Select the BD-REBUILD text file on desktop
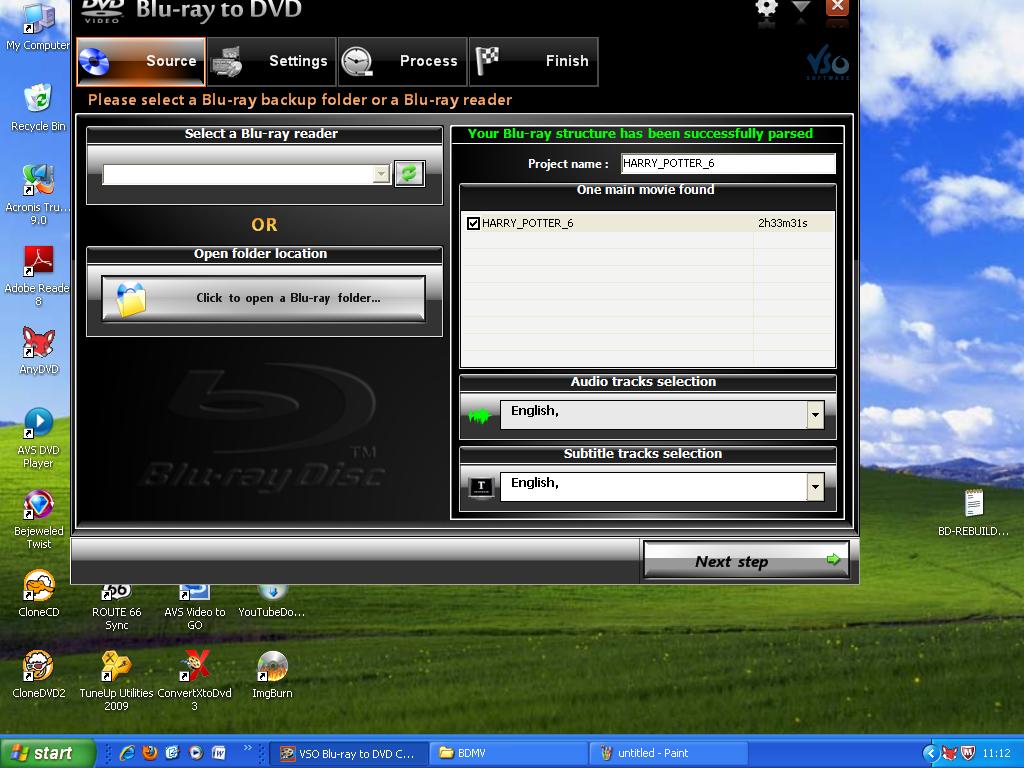Viewport: 1024px width, 768px height. 973,513
